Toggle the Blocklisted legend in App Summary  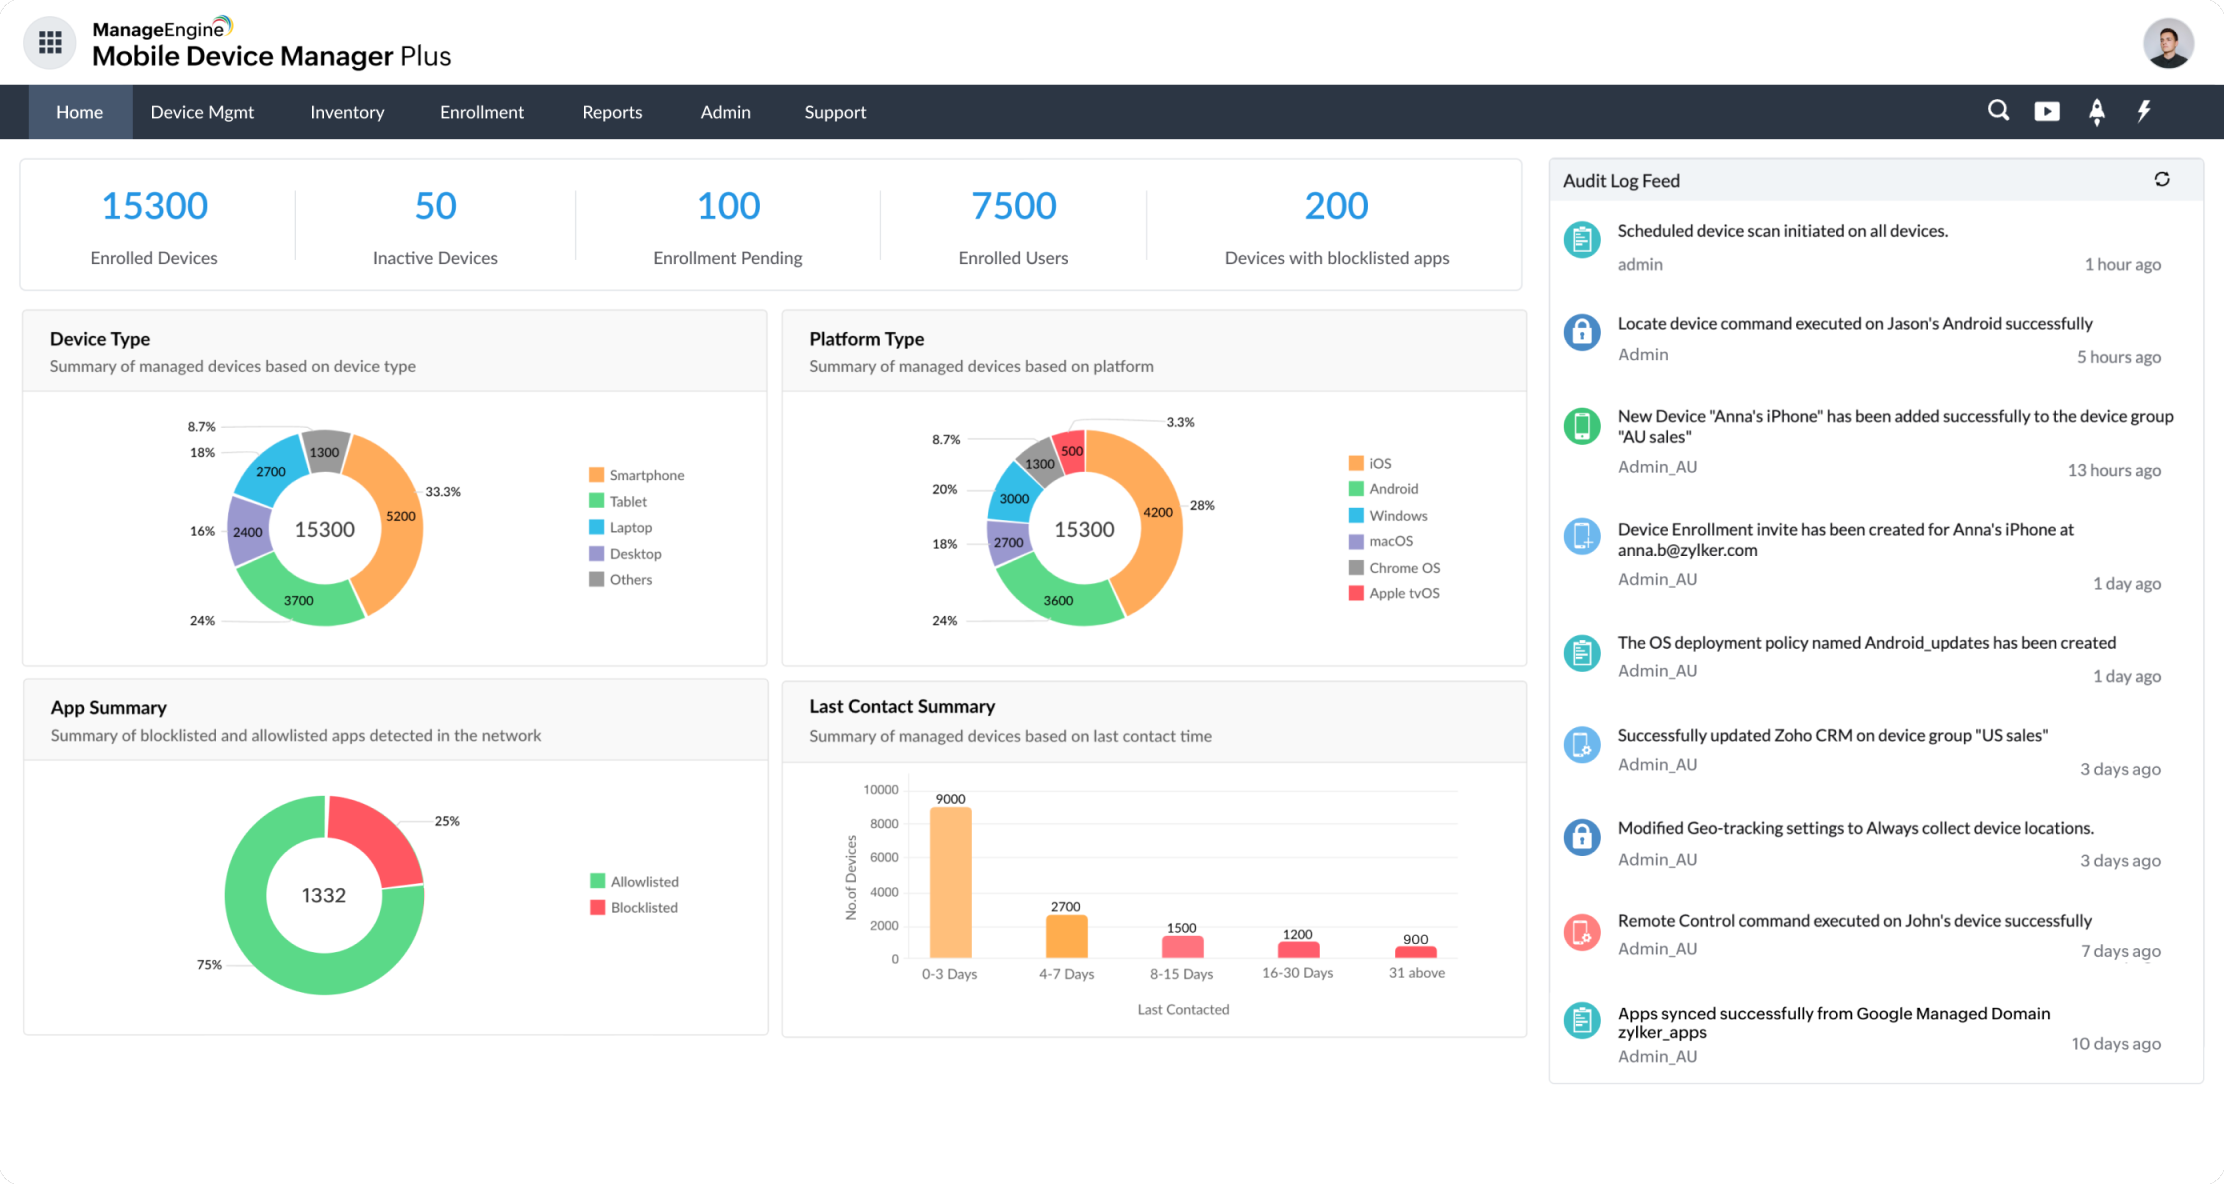pos(643,908)
